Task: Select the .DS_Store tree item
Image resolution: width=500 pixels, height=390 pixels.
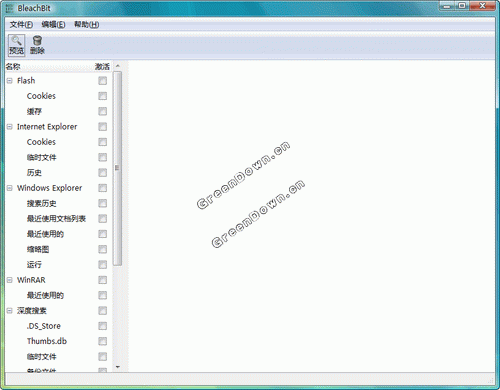Action: 44,326
